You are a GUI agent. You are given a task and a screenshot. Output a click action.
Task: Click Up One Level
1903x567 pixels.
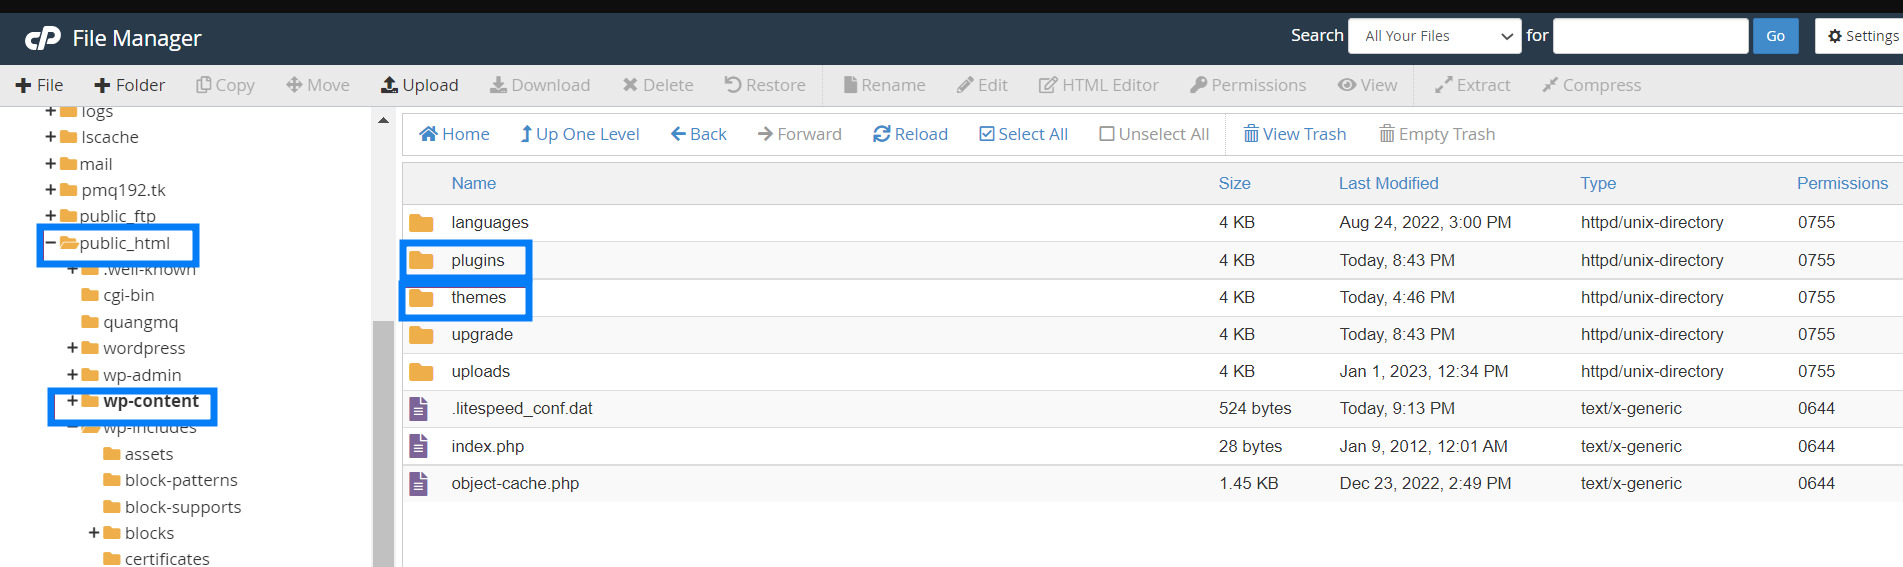[580, 134]
